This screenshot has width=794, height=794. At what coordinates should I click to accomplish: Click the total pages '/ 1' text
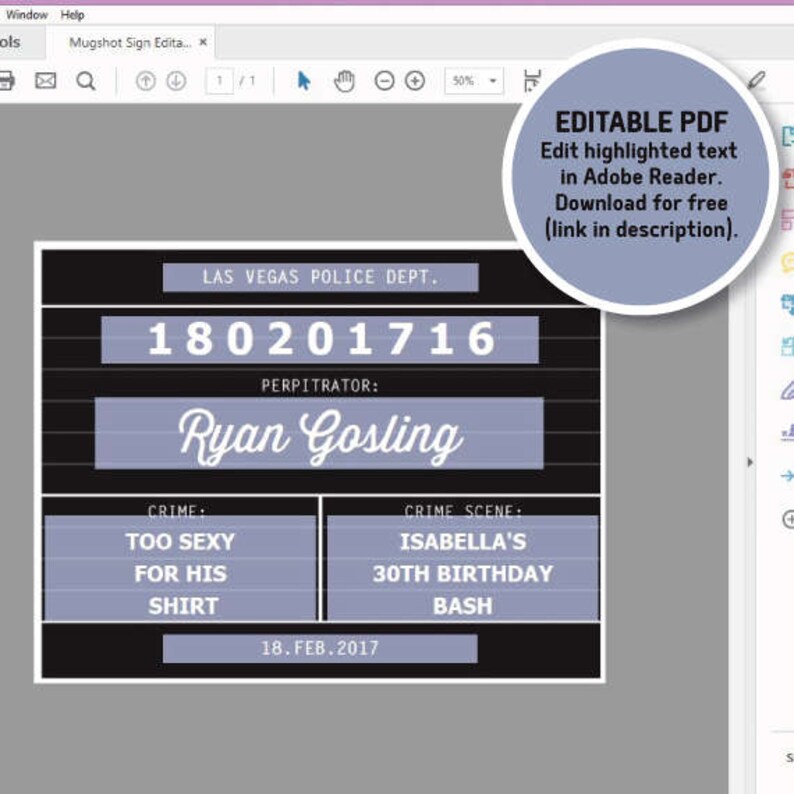[247, 81]
